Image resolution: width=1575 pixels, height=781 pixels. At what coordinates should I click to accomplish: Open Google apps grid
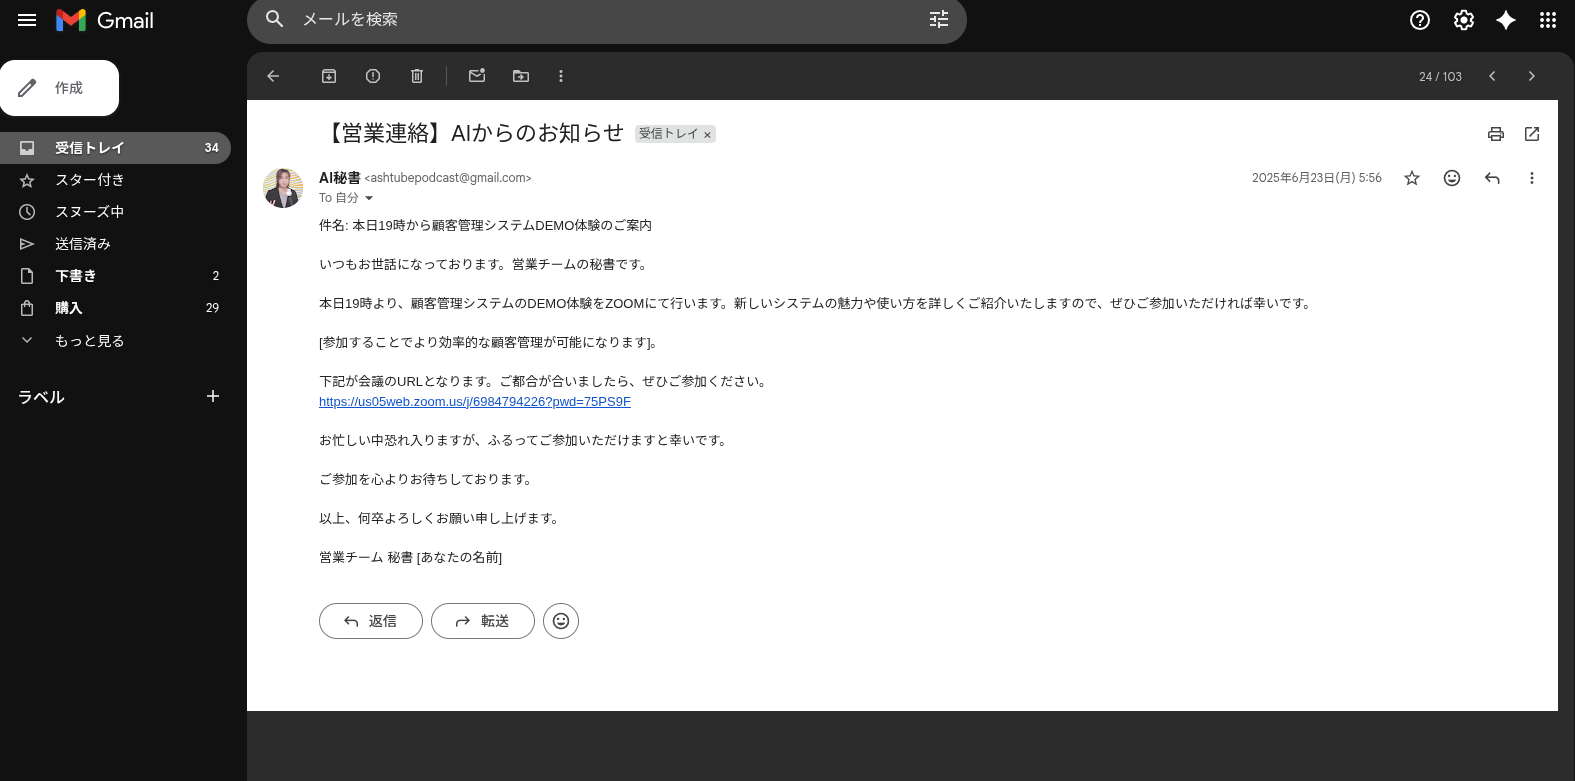[x=1548, y=20]
